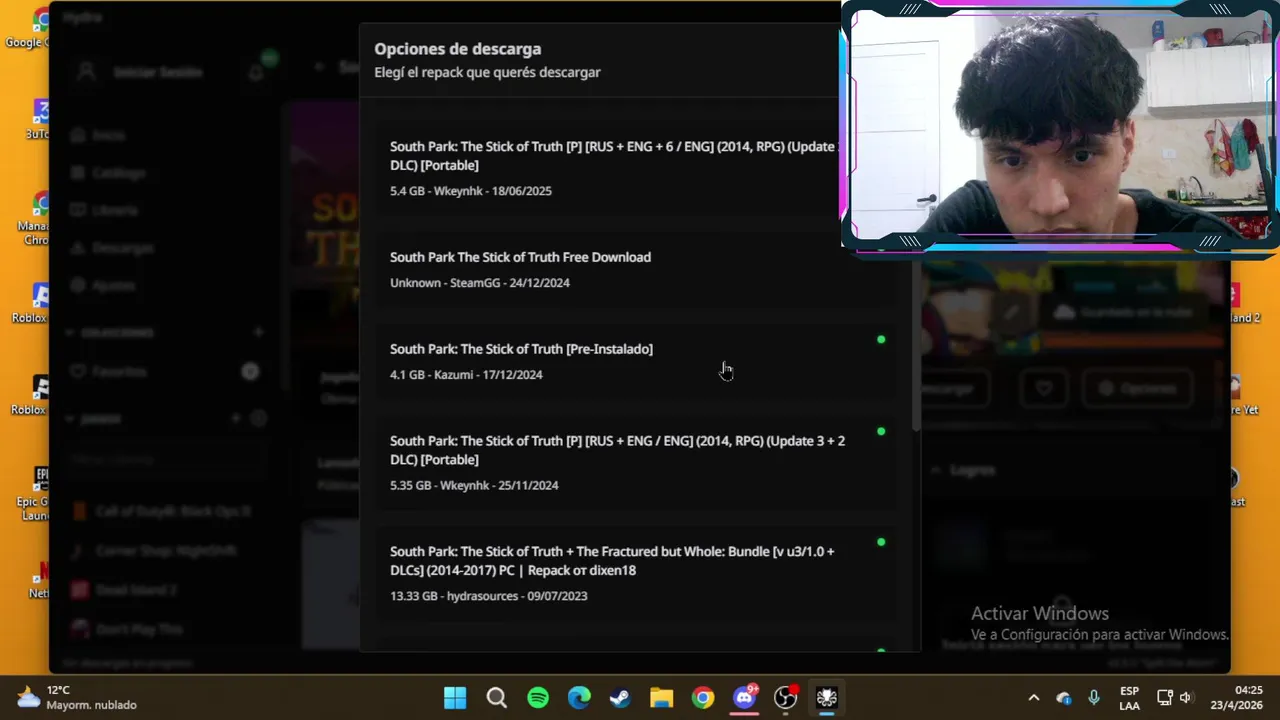Open network and volume quick settings
1280x720 pixels.
pos(1175,697)
